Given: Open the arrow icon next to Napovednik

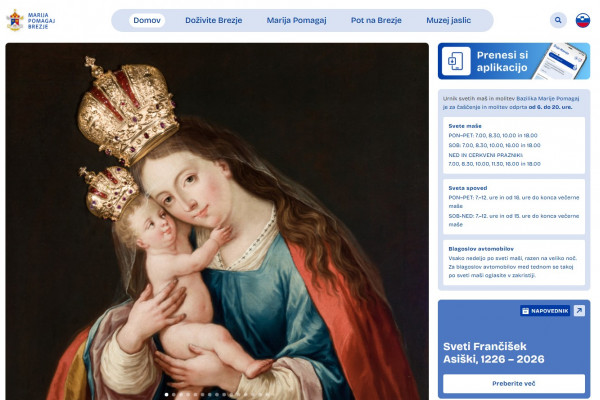Looking at the screenshot, I should [x=579, y=310].
